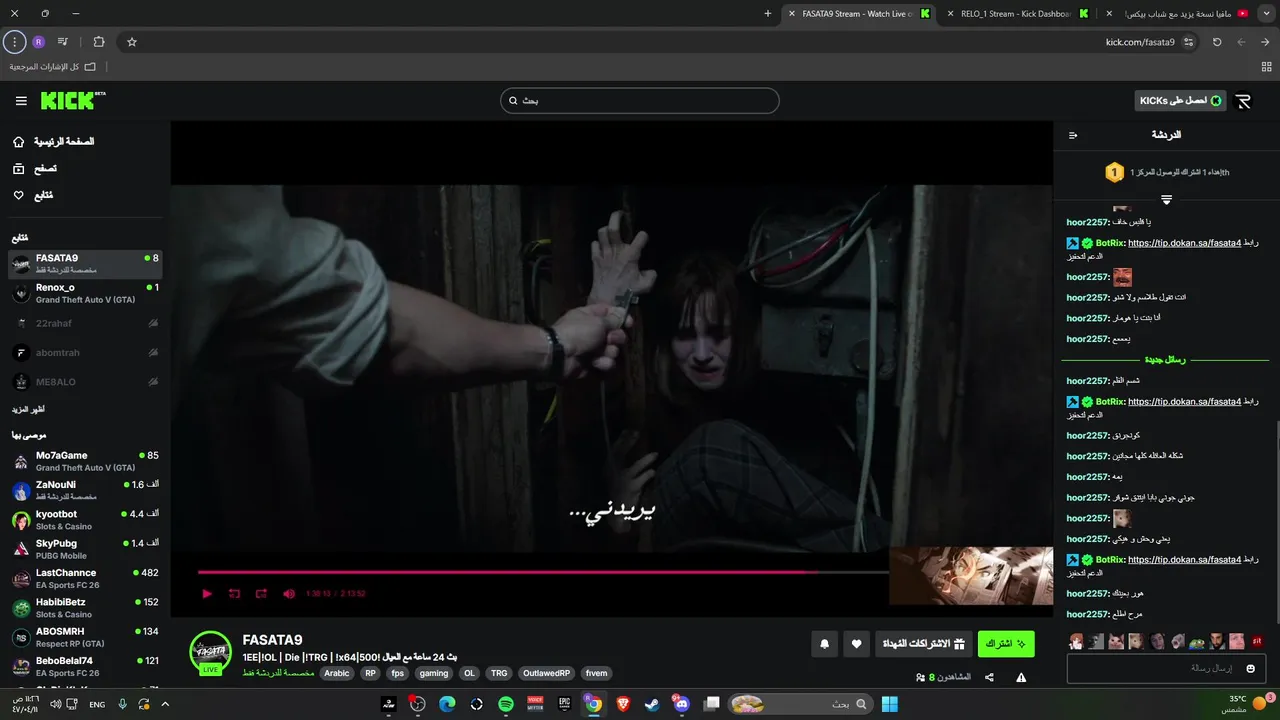This screenshot has width=1280, height=720.
Task: Click the Get KICKs button
Action: point(1181,101)
